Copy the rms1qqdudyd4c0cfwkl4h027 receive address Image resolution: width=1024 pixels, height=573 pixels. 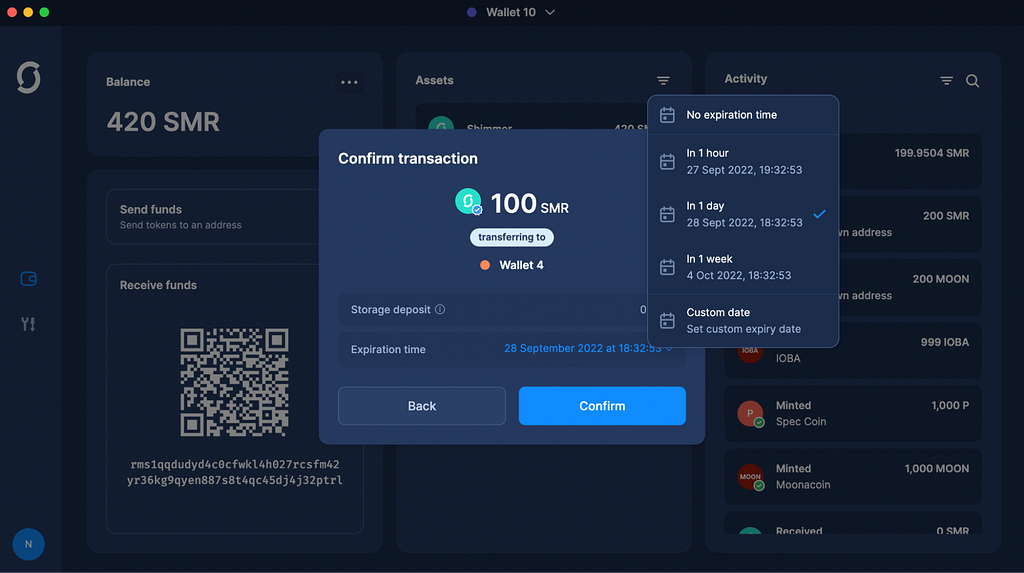[234, 472]
